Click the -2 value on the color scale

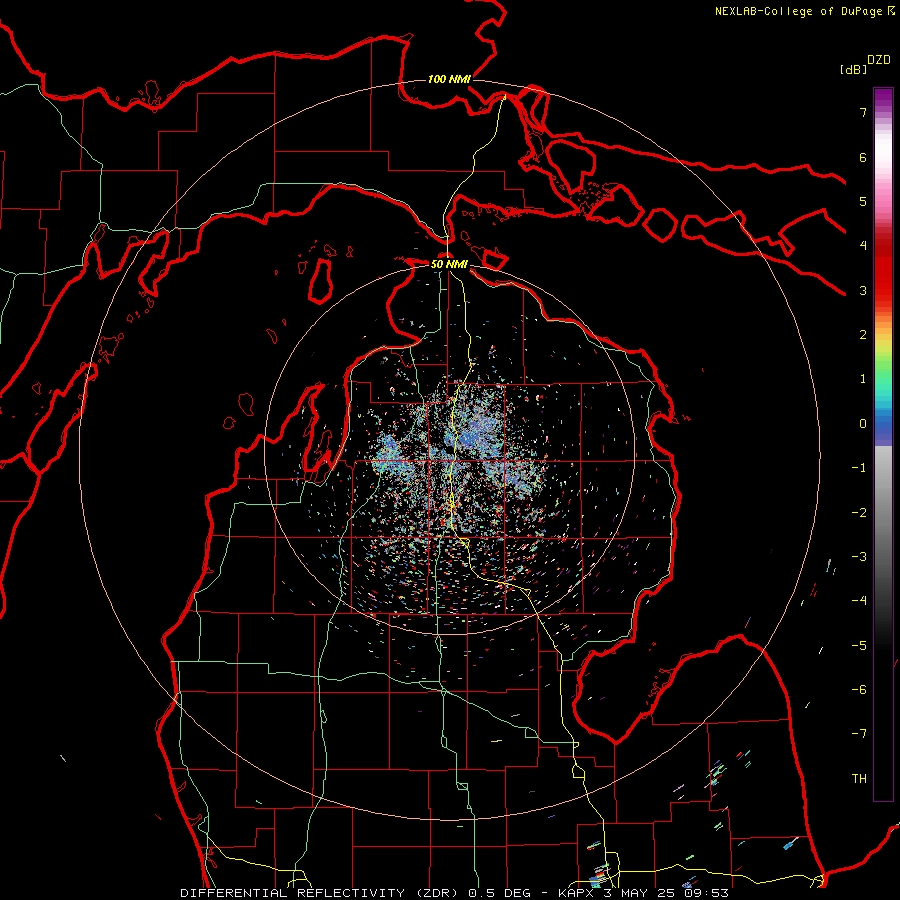click(x=859, y=513)
